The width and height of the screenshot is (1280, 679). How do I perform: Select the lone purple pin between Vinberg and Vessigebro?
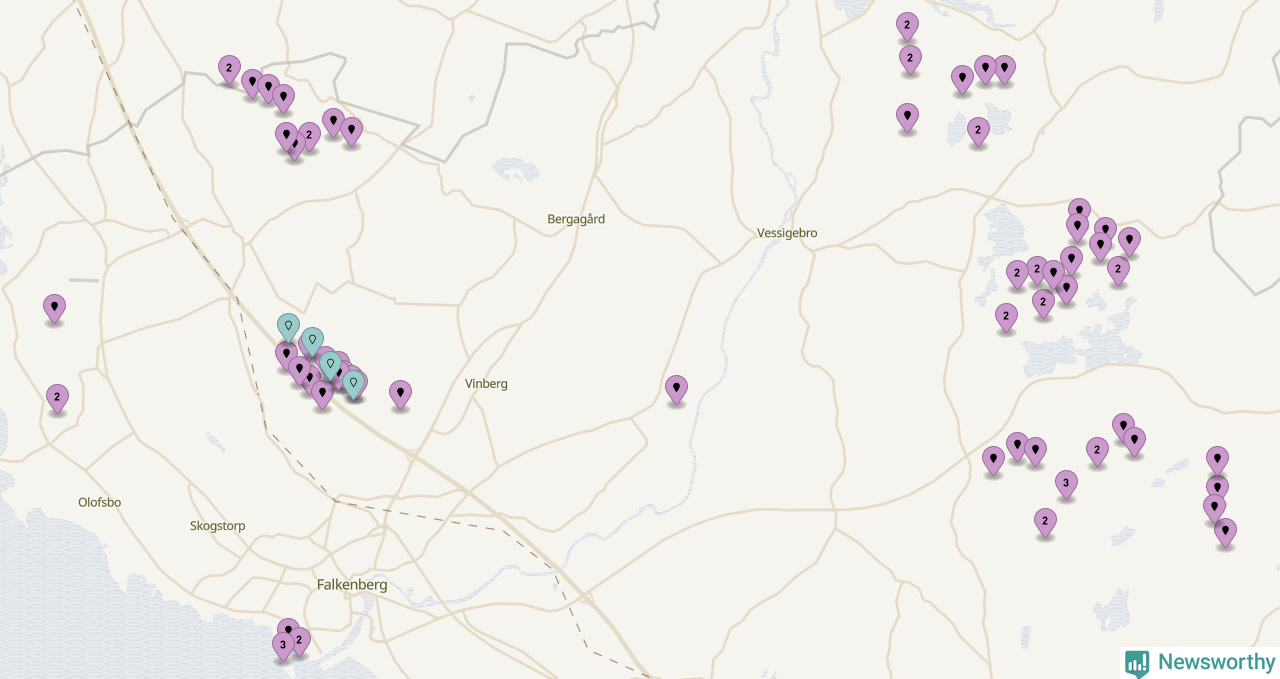677,389
